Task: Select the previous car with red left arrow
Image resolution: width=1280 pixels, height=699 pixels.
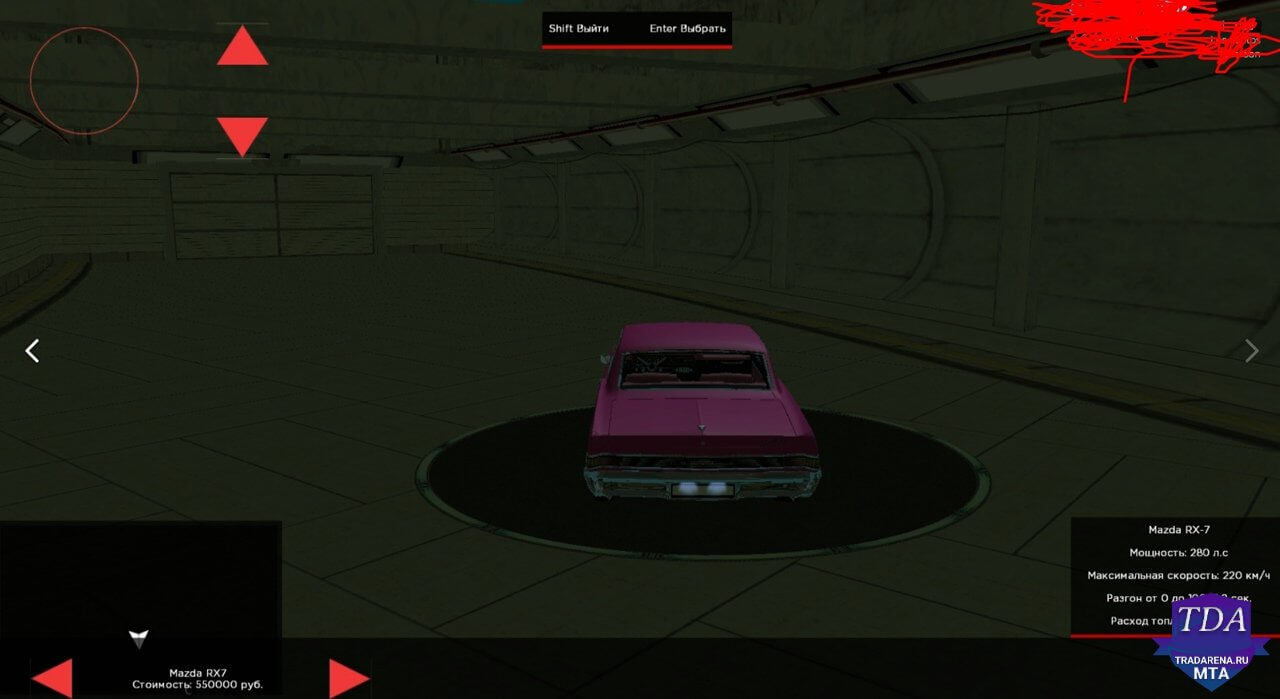Action: [52, 679]
